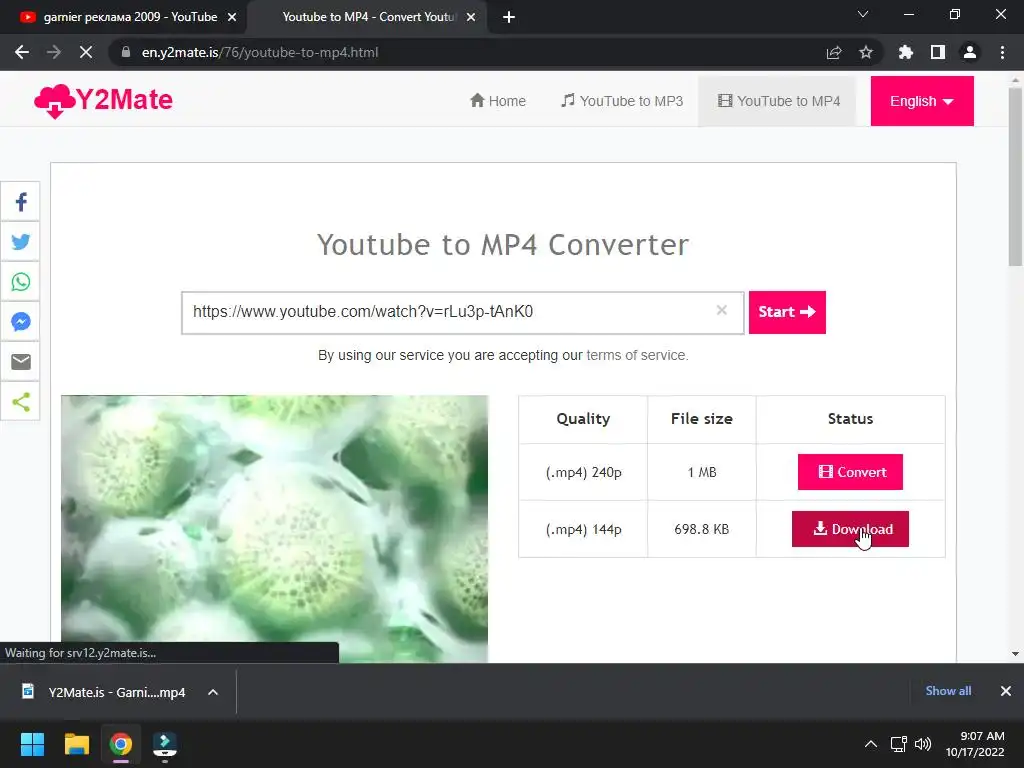Share page via email icon

coord(21,361)
